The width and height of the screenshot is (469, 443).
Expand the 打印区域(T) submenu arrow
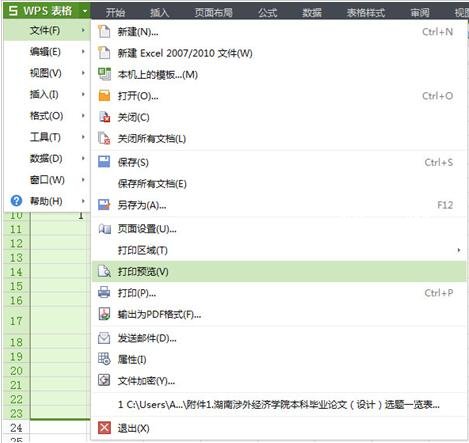coord(459,250)
